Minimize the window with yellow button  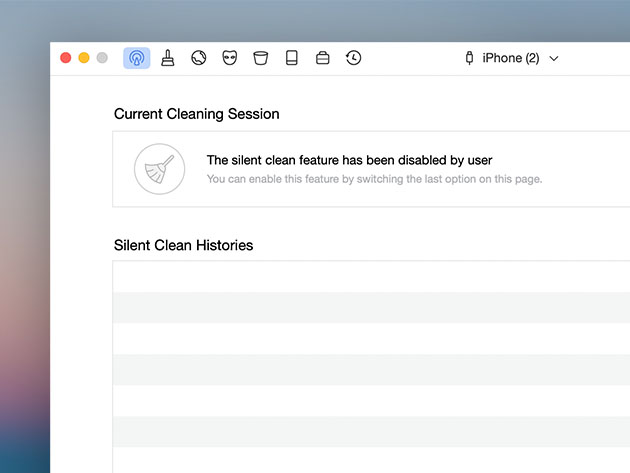tap(84, 58)
